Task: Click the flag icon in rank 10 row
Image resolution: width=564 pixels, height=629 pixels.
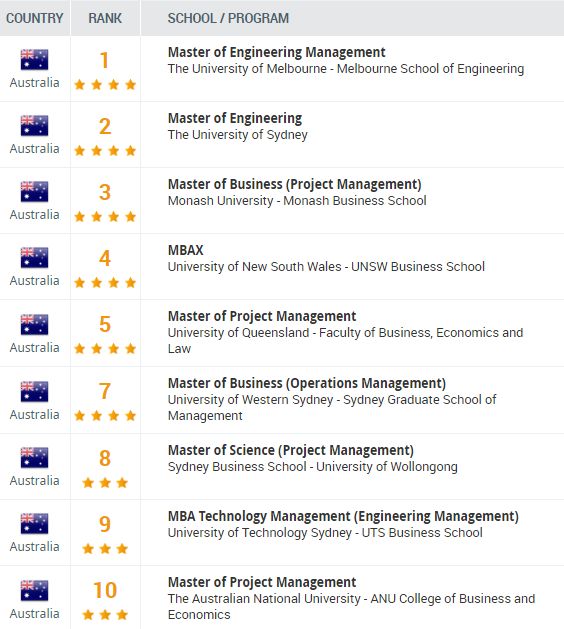Action: (34, 590)
